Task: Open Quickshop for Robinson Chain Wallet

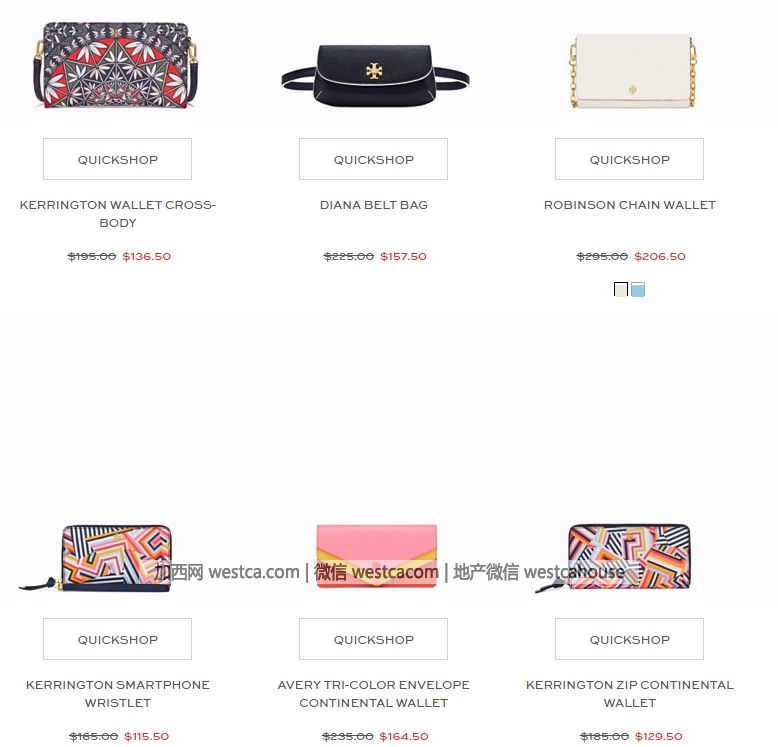Action: [x=629, y=159]
